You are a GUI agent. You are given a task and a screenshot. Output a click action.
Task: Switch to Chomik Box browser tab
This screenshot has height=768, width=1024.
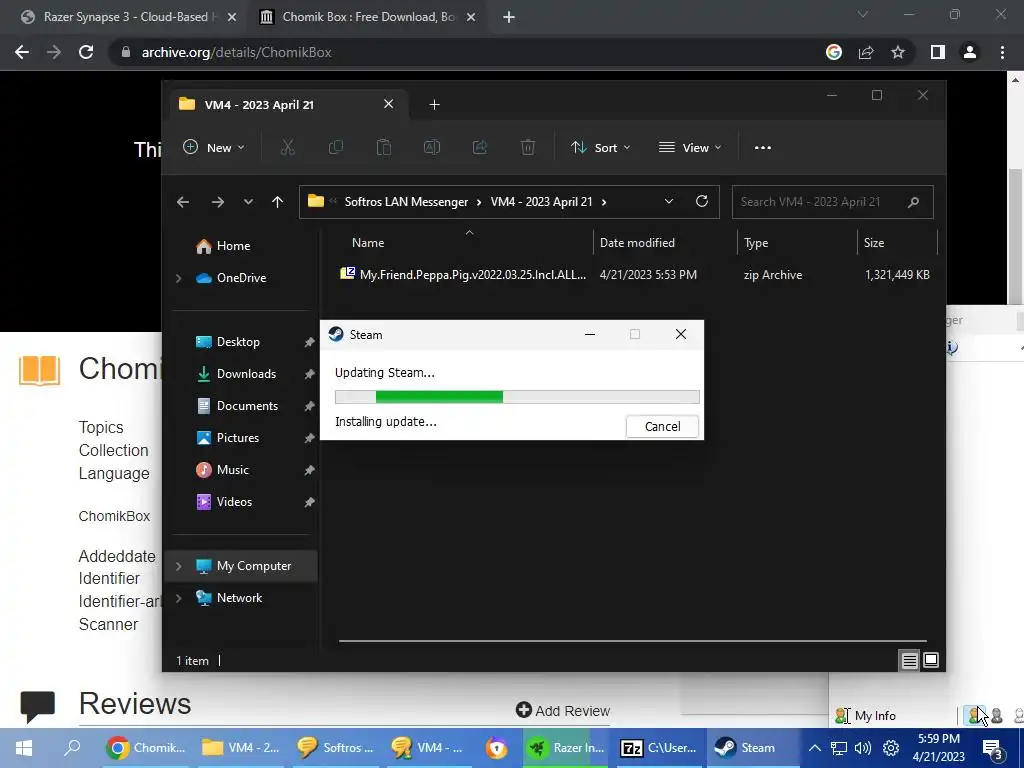(366, 17)
